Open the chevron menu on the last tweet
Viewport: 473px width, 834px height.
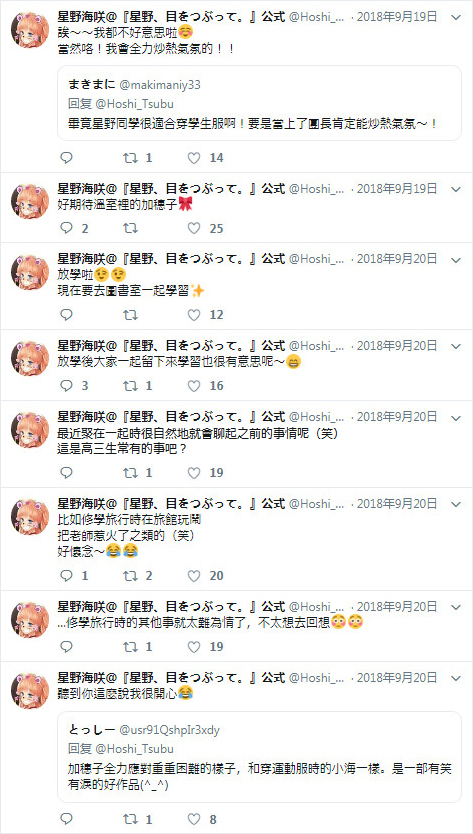pos(456,678)
